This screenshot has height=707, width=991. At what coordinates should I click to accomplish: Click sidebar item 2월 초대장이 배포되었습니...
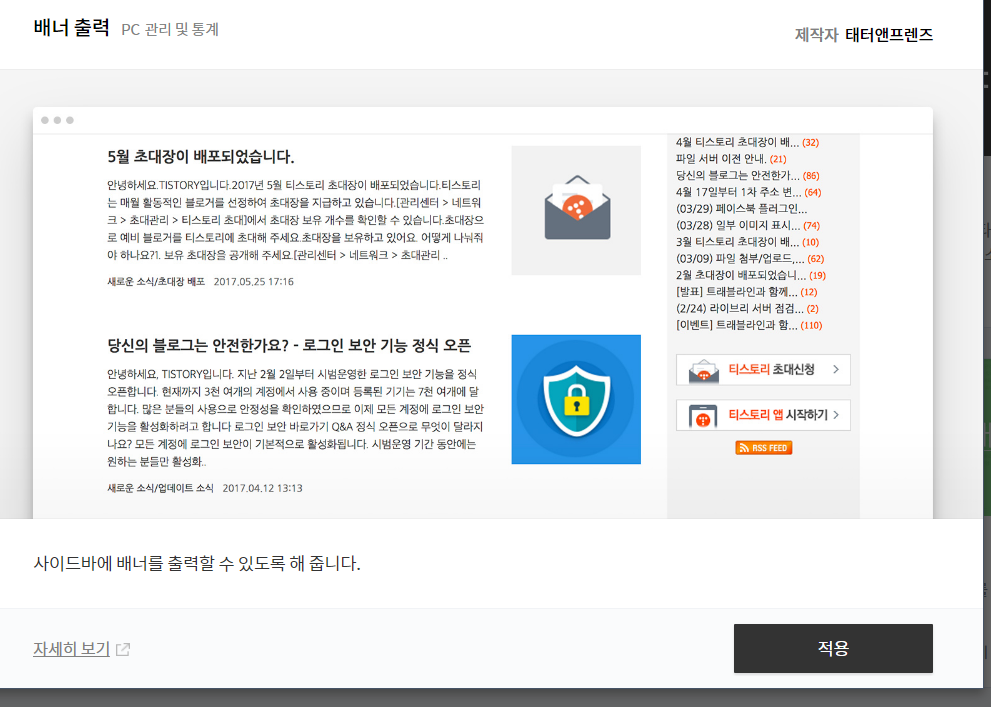pyautogui.click(x=741, y=275)
